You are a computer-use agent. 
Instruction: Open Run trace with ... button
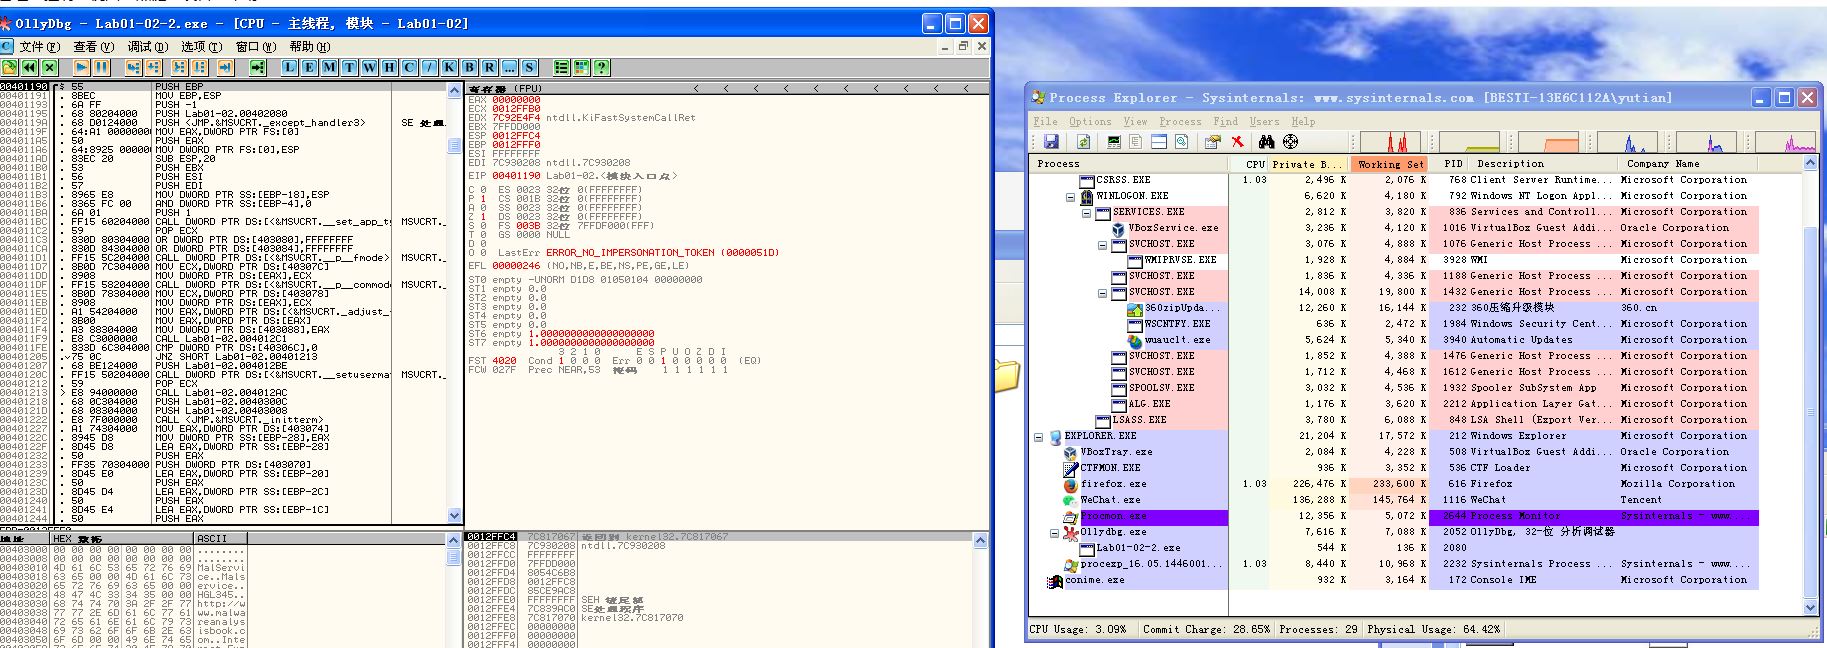510,67
